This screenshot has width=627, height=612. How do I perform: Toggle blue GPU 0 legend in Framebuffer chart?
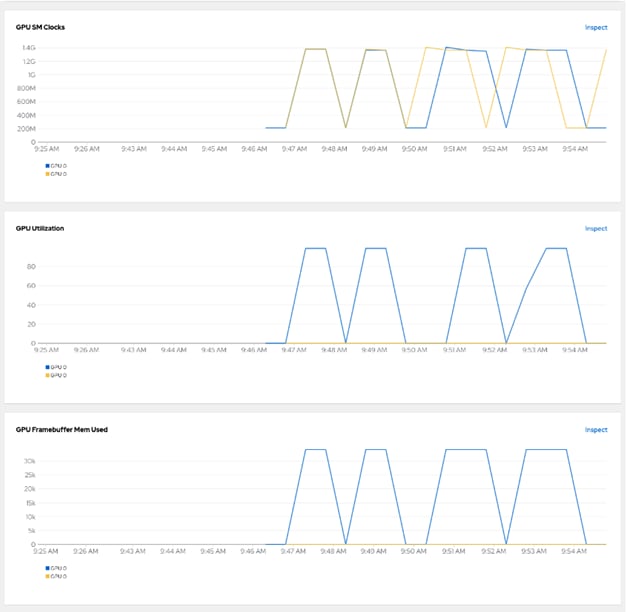coord(56,568)
